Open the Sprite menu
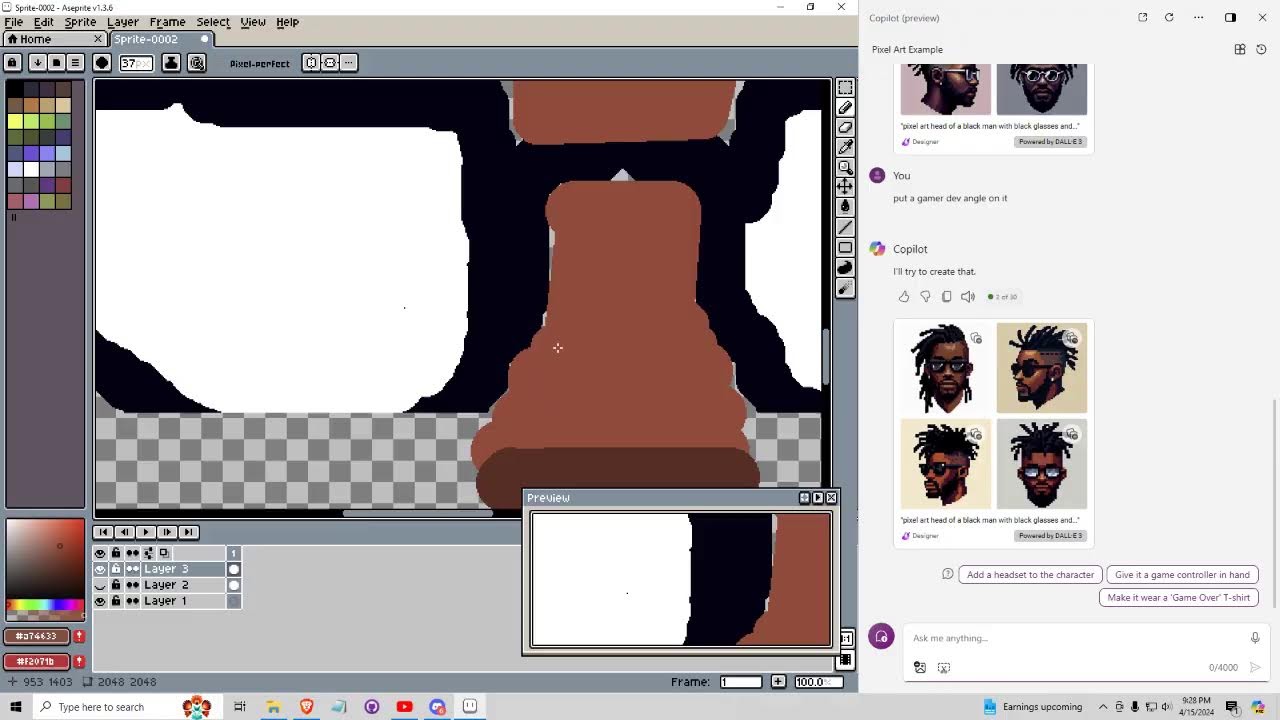 [x=80, y=22]
